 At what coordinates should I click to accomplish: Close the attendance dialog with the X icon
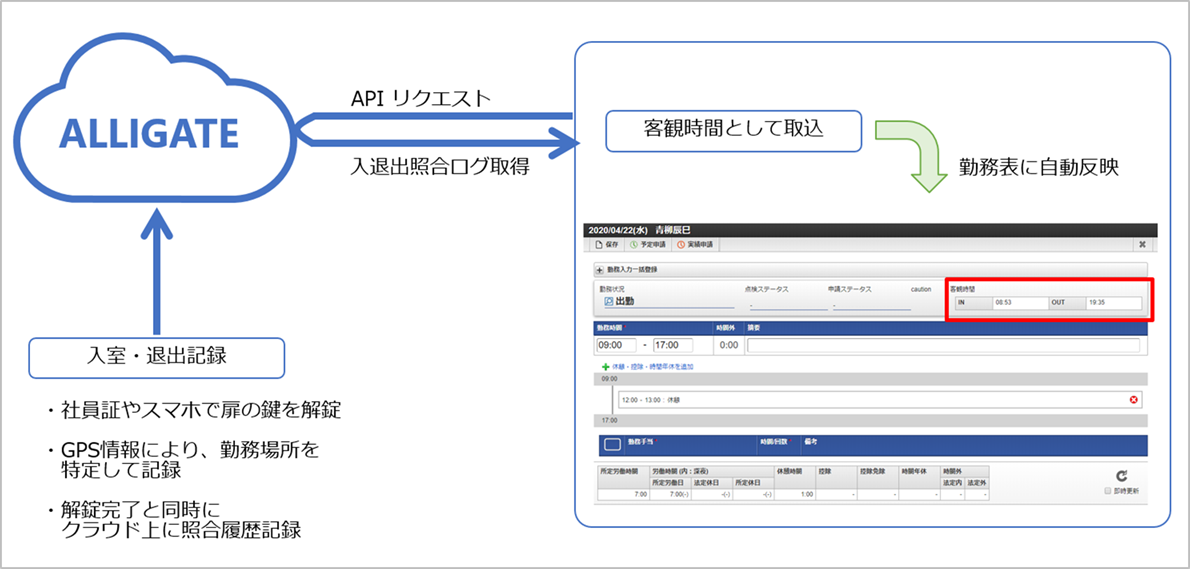pos(1143,245)
